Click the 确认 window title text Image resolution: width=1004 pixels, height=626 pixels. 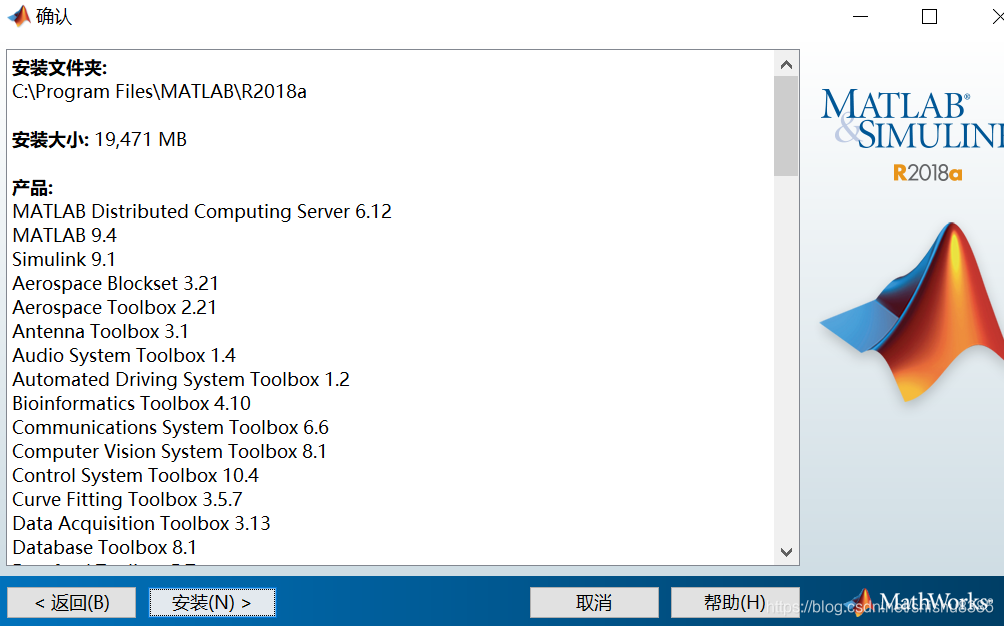tap(54, 16)
